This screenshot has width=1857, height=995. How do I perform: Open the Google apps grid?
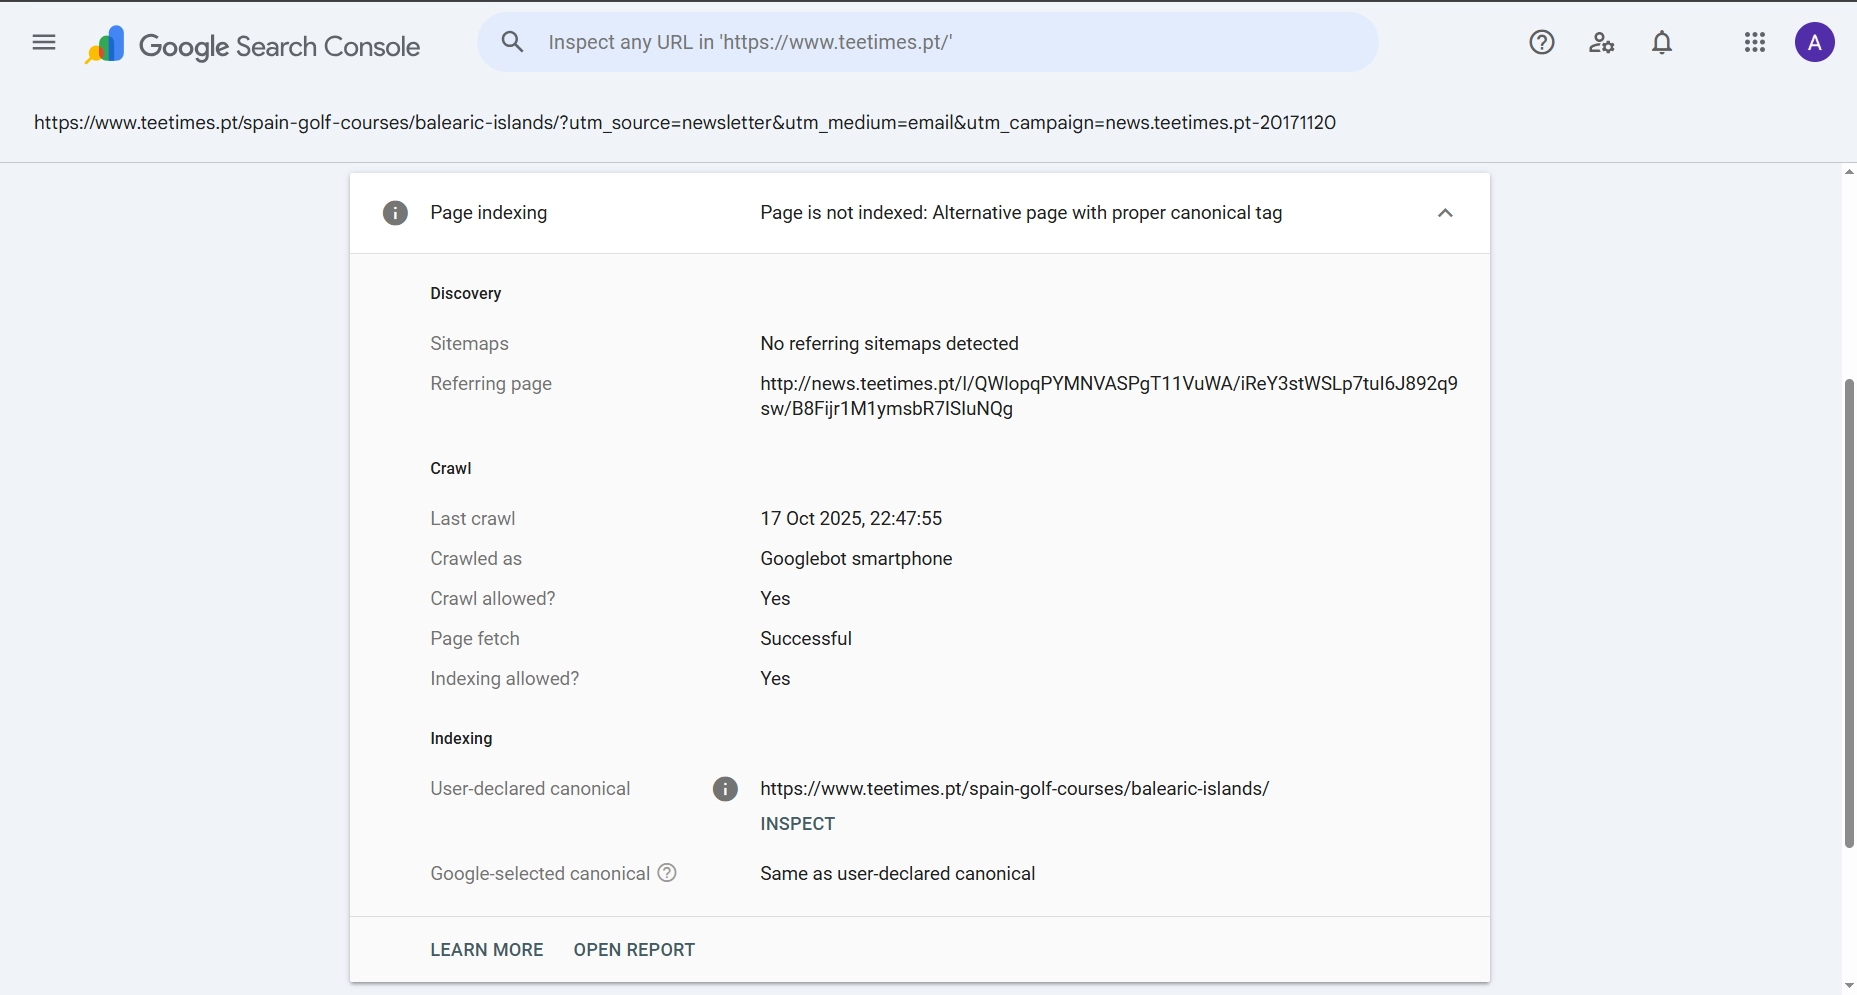click(x=1755, y=42)
